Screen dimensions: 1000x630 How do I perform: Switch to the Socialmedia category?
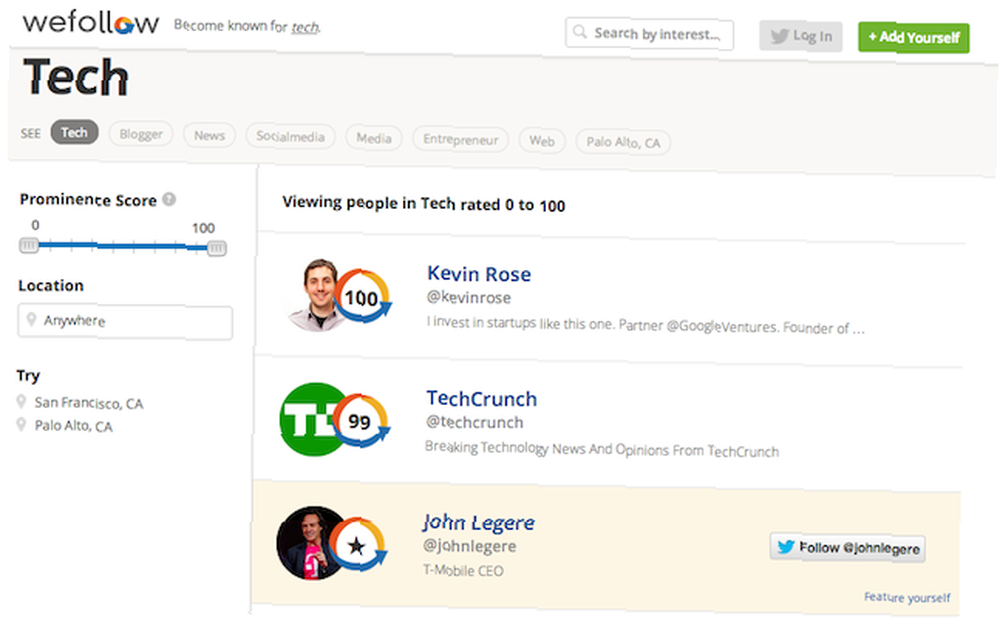pos(290,136)
